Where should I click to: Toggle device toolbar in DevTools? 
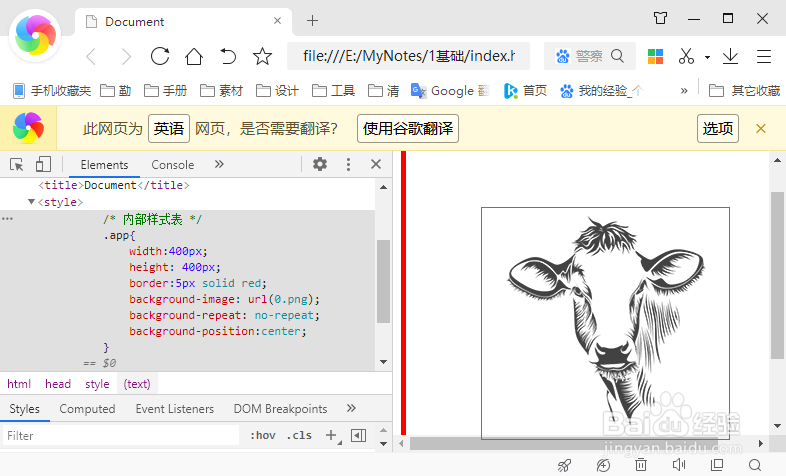coord(43,164)
